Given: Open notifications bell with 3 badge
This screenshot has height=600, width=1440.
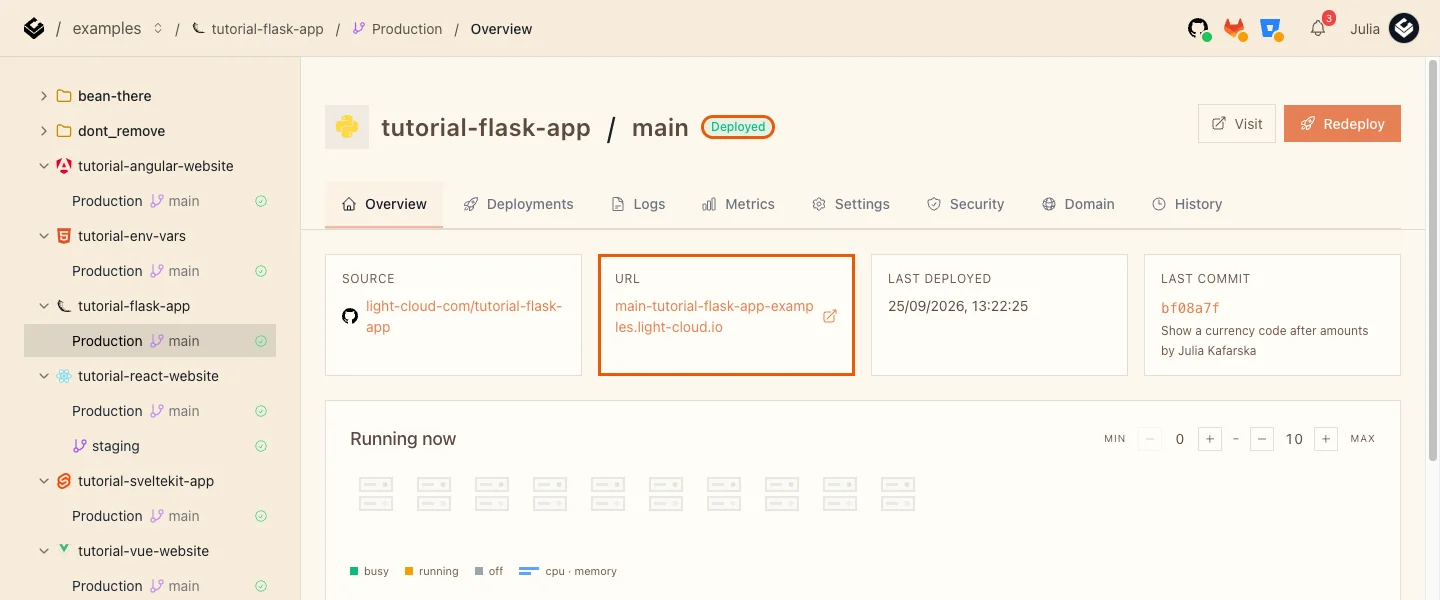Looking at the screenshot, I should [1319, 28].
